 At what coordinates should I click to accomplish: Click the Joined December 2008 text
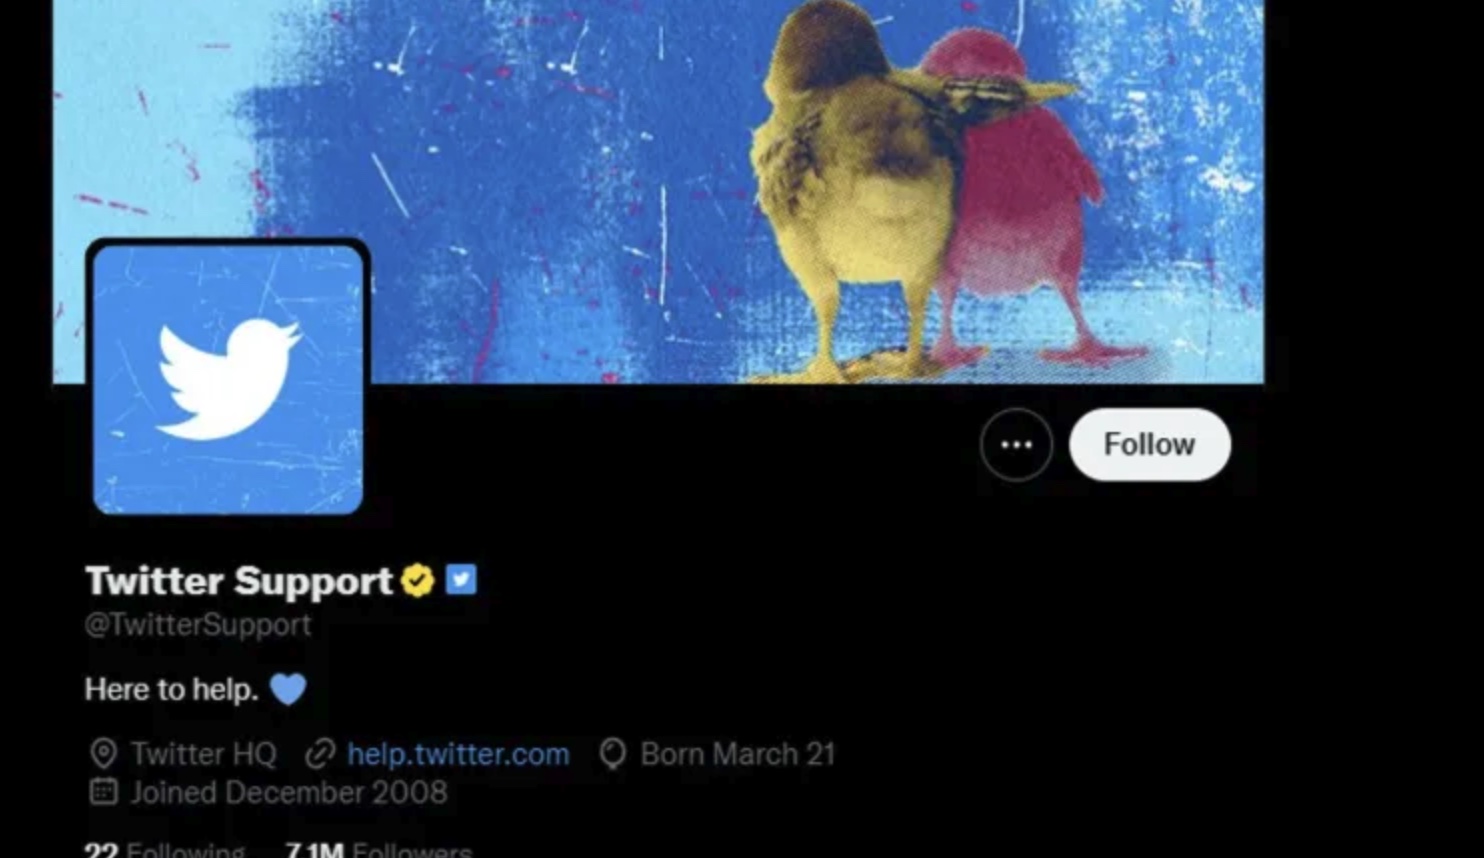[x=289, y=793]
